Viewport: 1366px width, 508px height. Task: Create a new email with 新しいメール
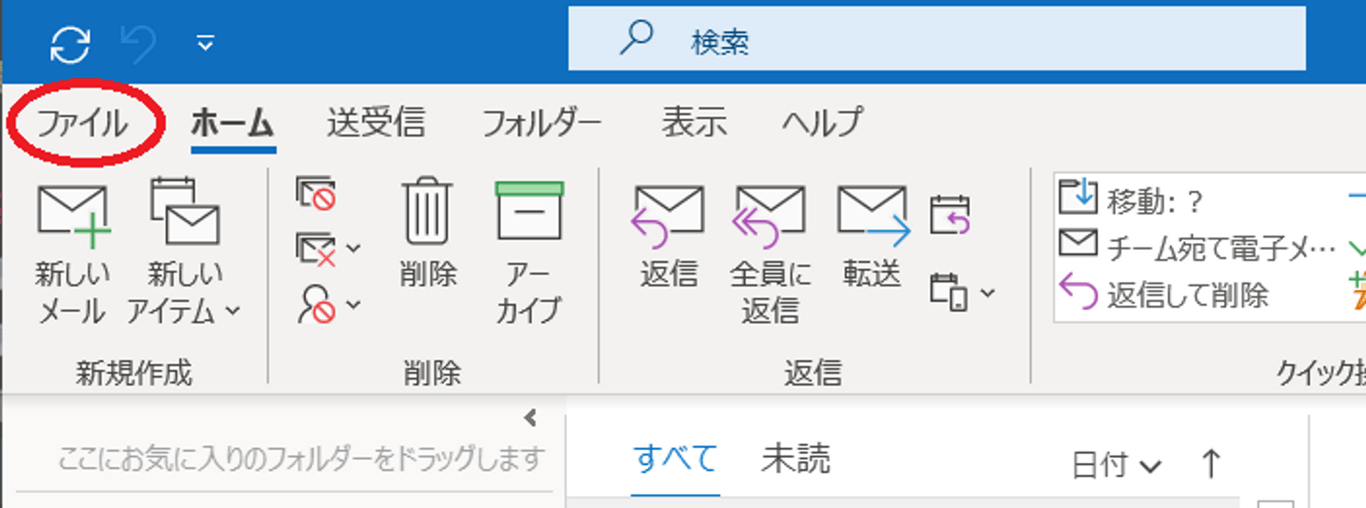click(x=72, y=254)
